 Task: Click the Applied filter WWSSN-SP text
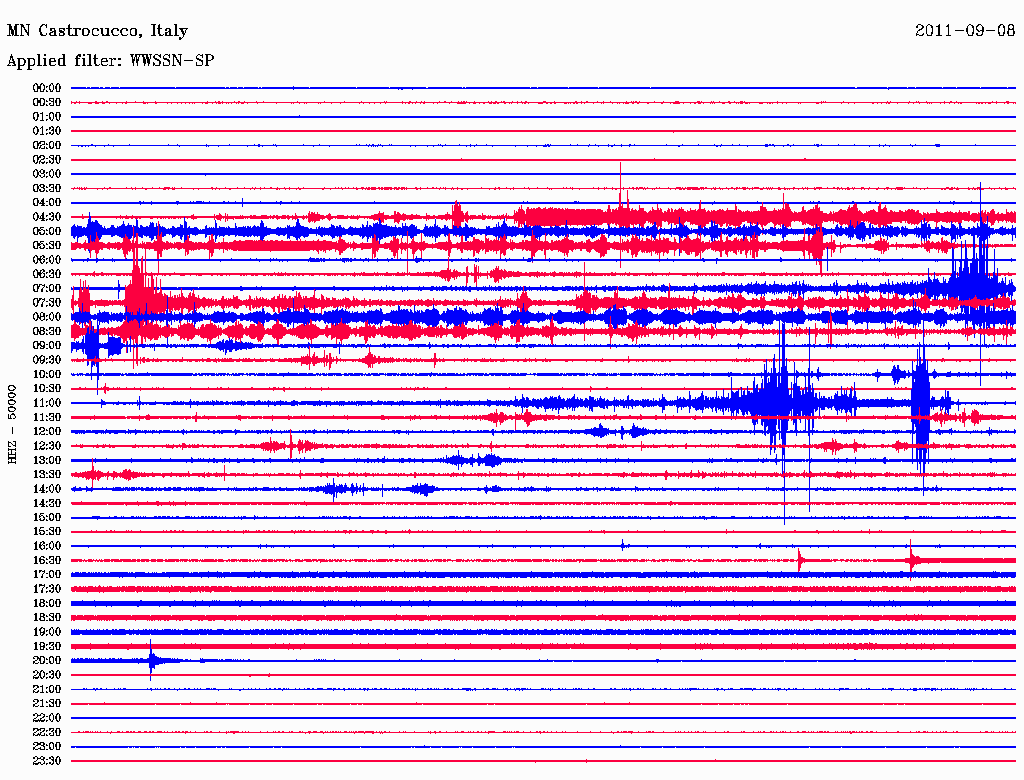pyautogui.click(x=110, y=61)
